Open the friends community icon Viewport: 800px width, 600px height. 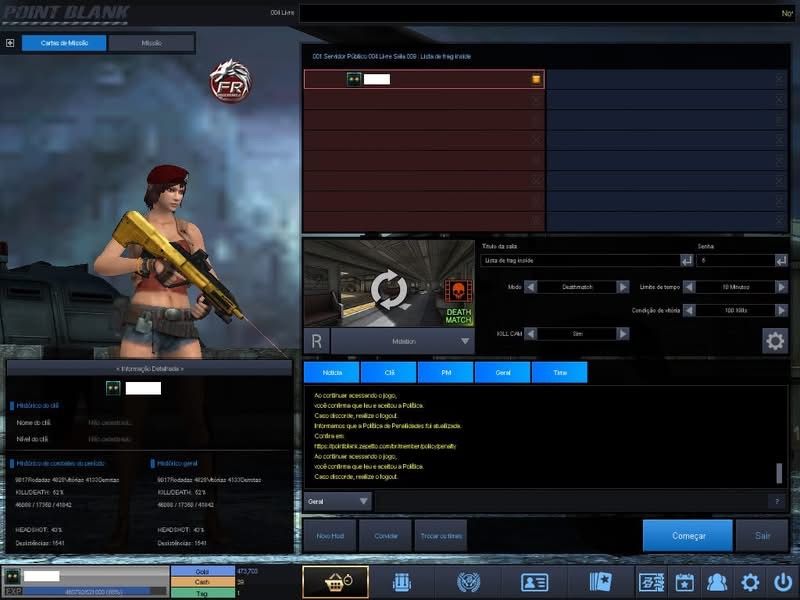point(717,582)
